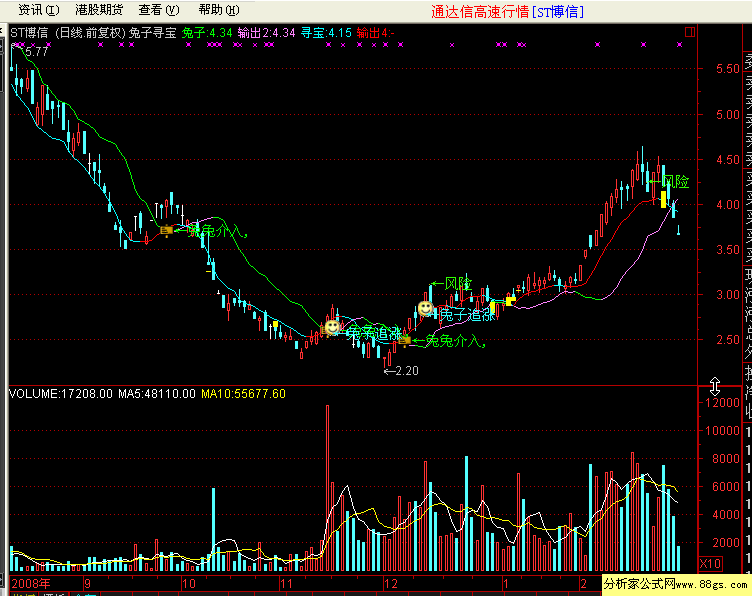Image resolution: width=752 pixels, height=596 pixels.
Task: Click the month 10 date axis label
Action: coord(188,584)
